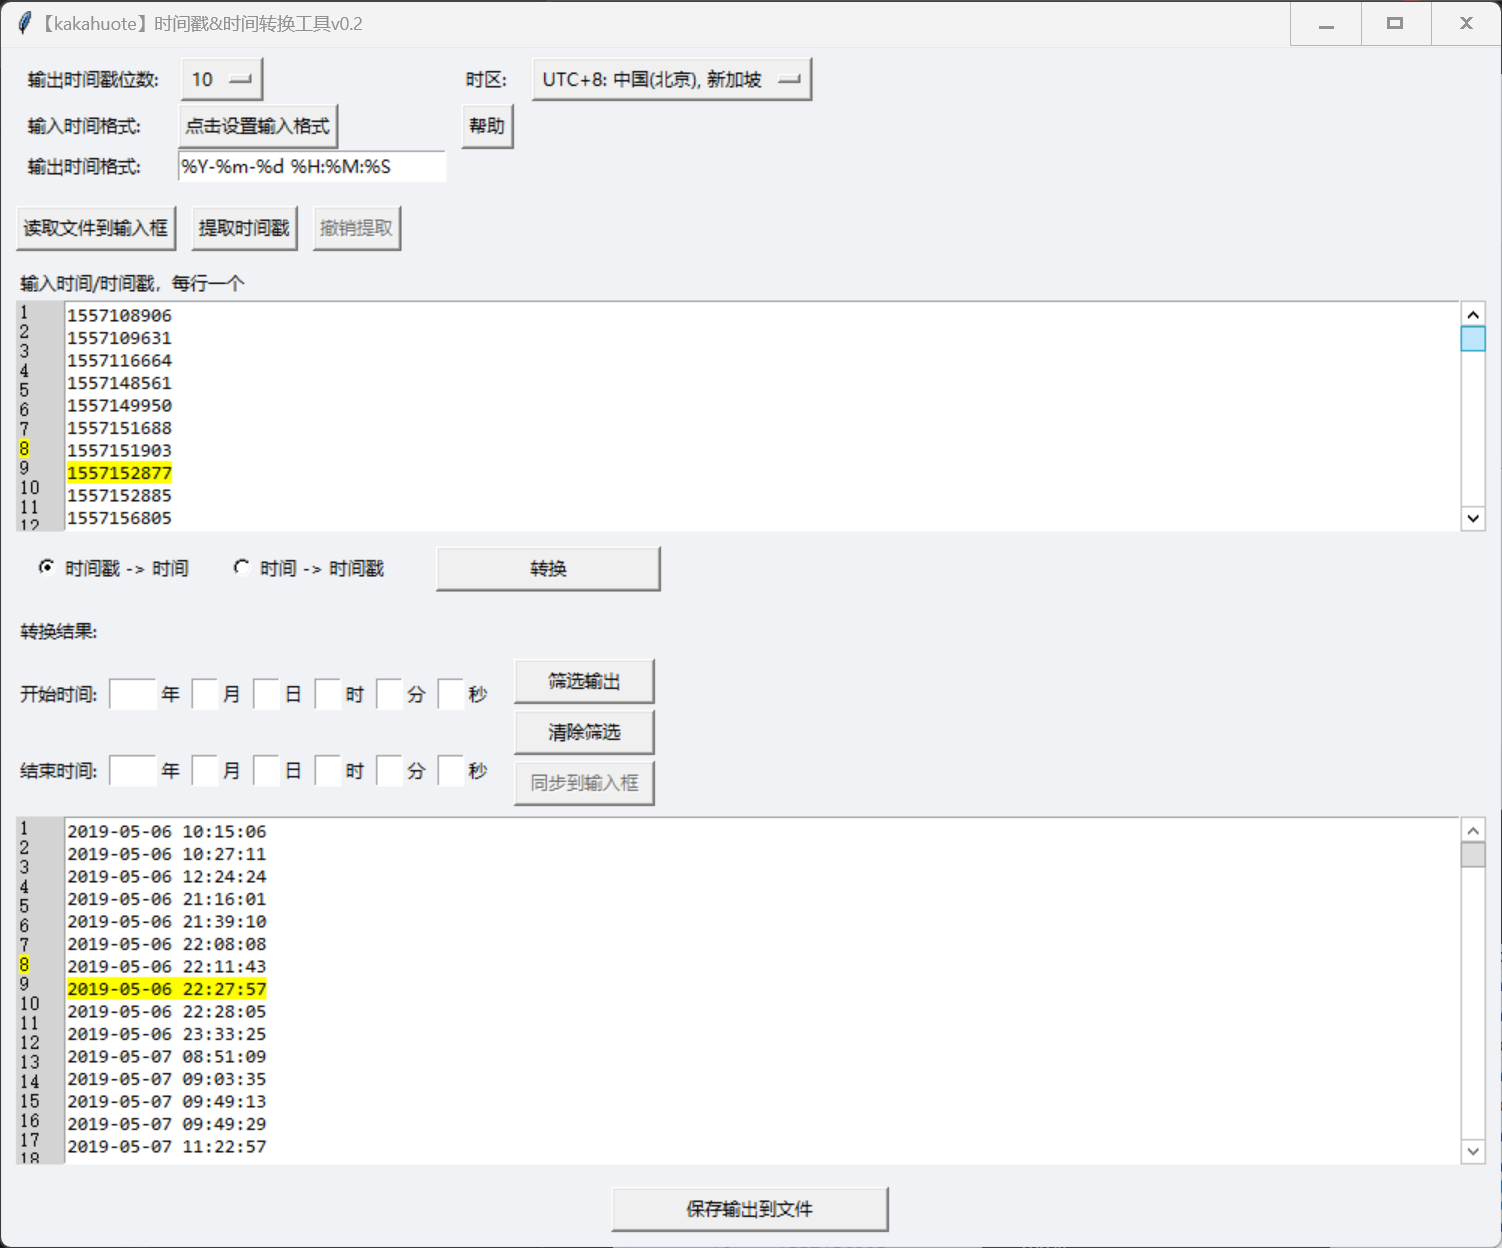Click 点击设置输入格式 button
This screenshot has width=1502, height=1248.
[x=258, y=127]
